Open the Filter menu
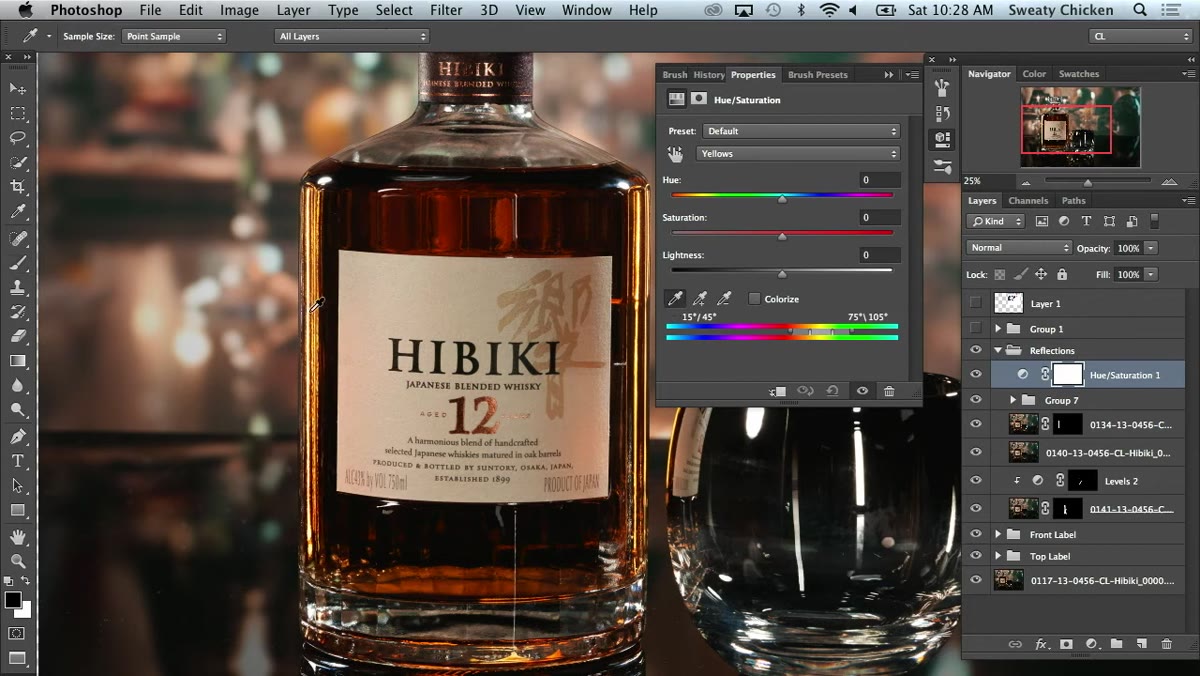Screen dimensions: 1200x676 (x=446, y=10)
